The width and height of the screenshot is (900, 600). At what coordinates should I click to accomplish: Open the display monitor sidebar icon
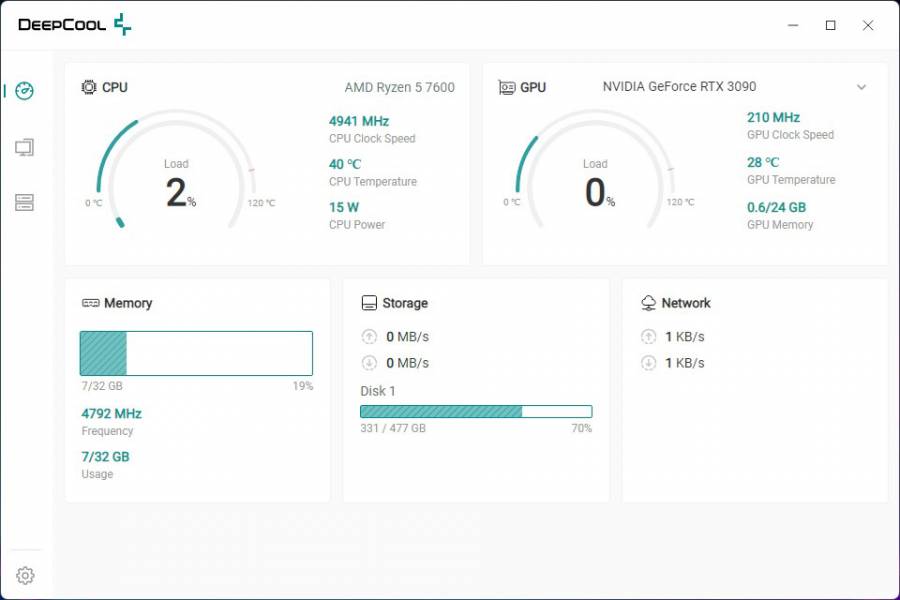pos(25,148)
